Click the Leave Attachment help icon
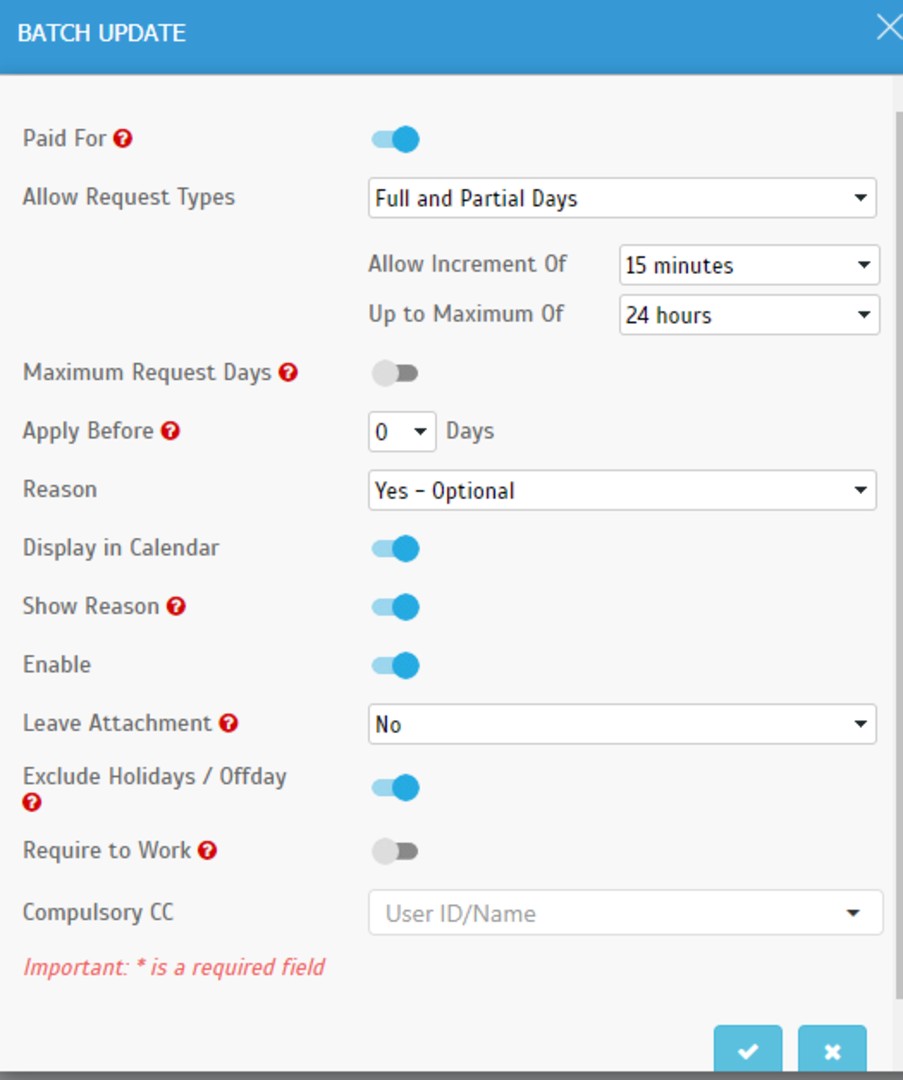The image size is (903, 1080). (x=228, y=723)
